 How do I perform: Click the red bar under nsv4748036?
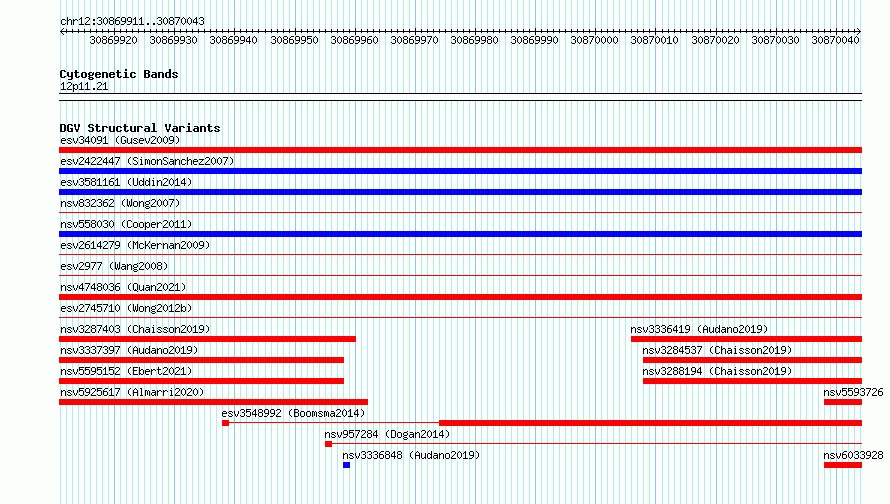460,297
